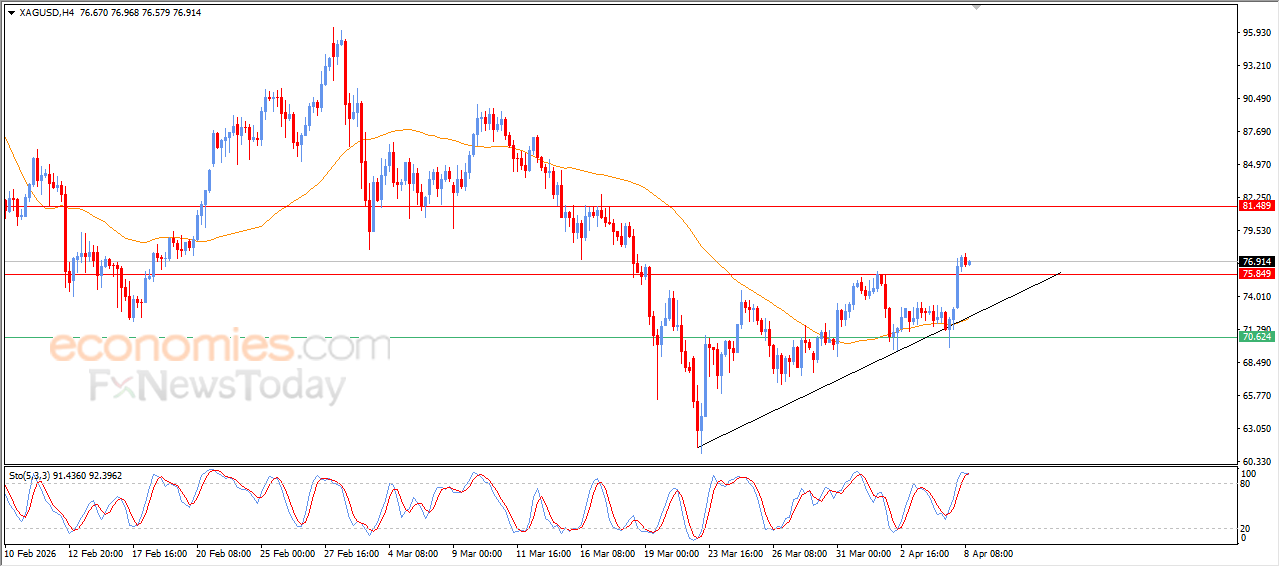Click the stochastic scale value 20

coord(1246,528)
